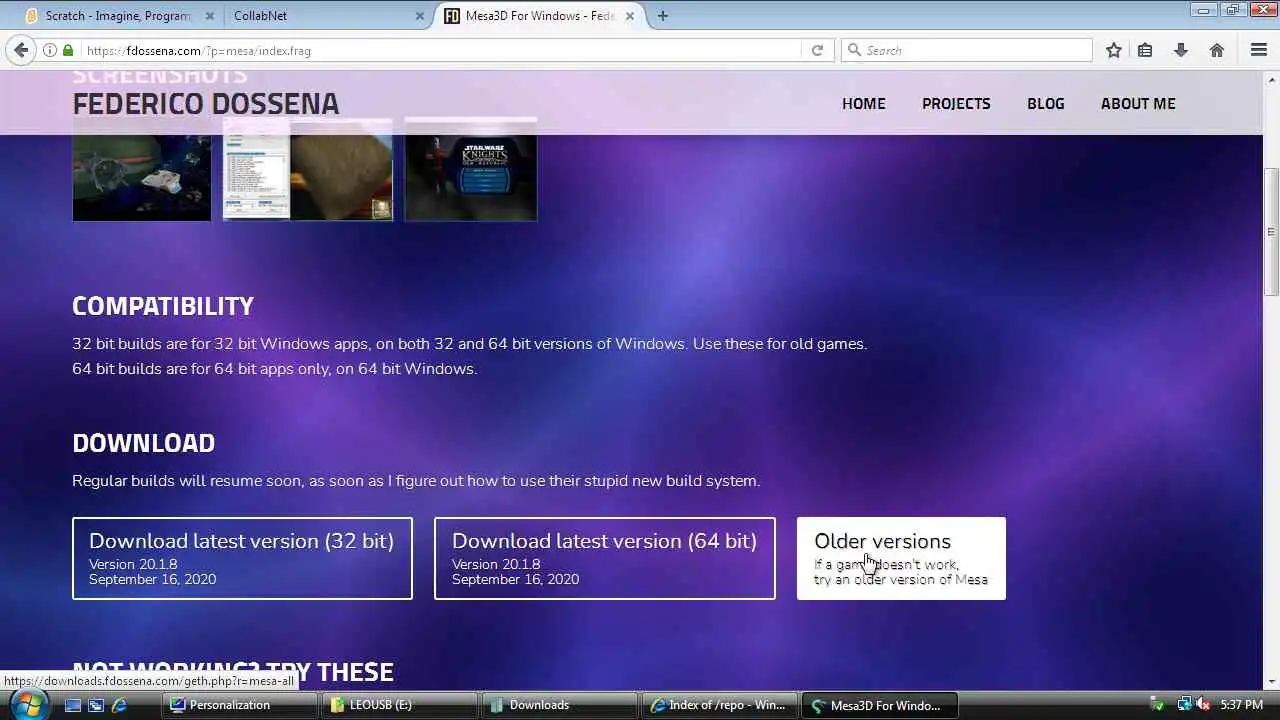Open the Firefox downloads arrow
Screen dimensions: 1280x720
click(x=1181, y=50)
